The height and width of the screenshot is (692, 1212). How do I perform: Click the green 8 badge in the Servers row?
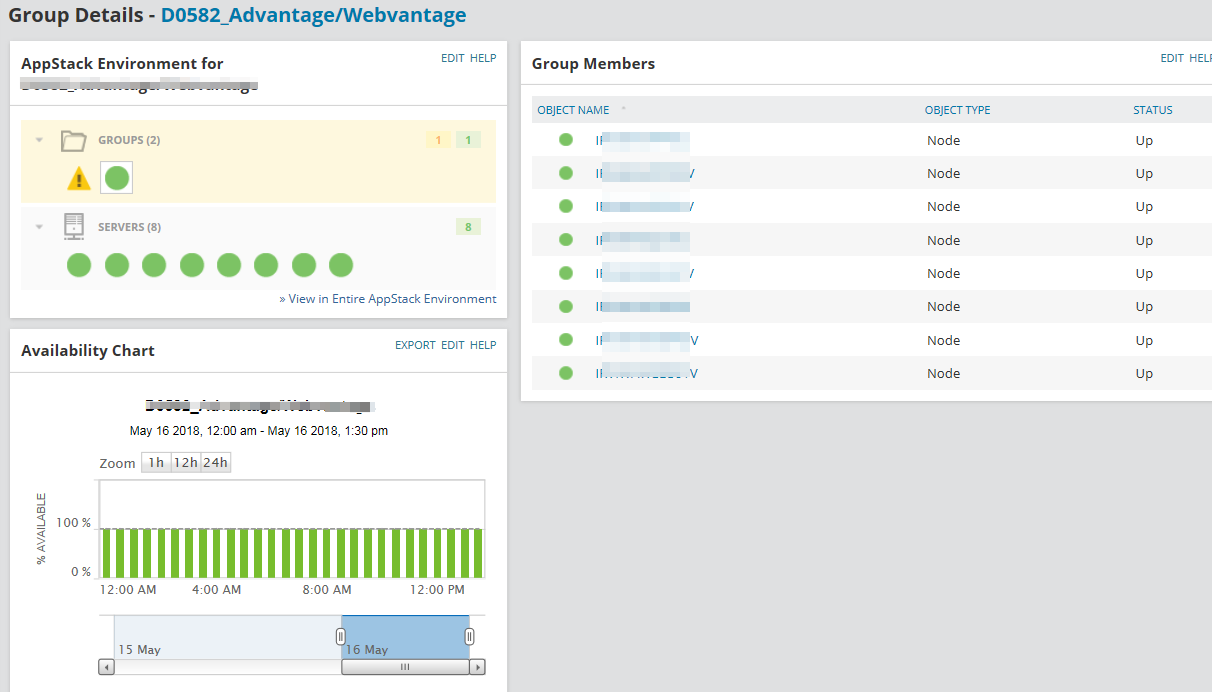tap(468, 227)
